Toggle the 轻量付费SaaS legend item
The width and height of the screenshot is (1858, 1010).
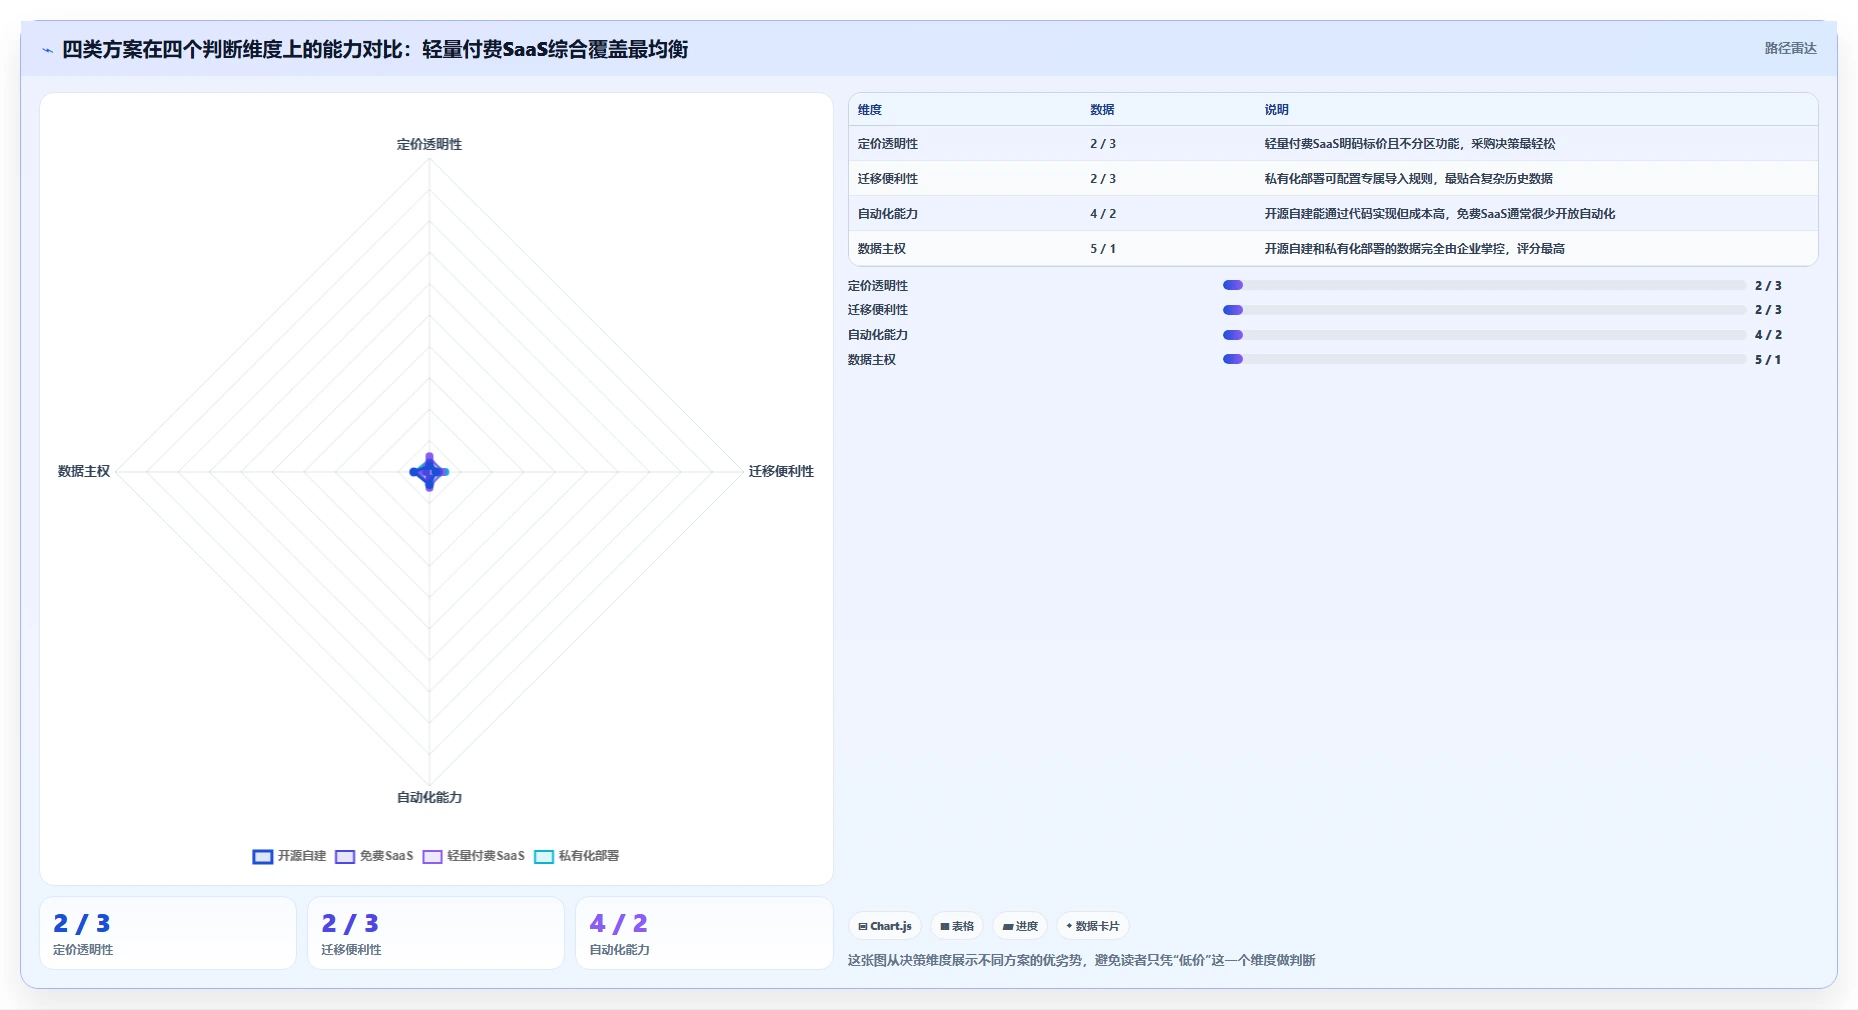(474, 856)
